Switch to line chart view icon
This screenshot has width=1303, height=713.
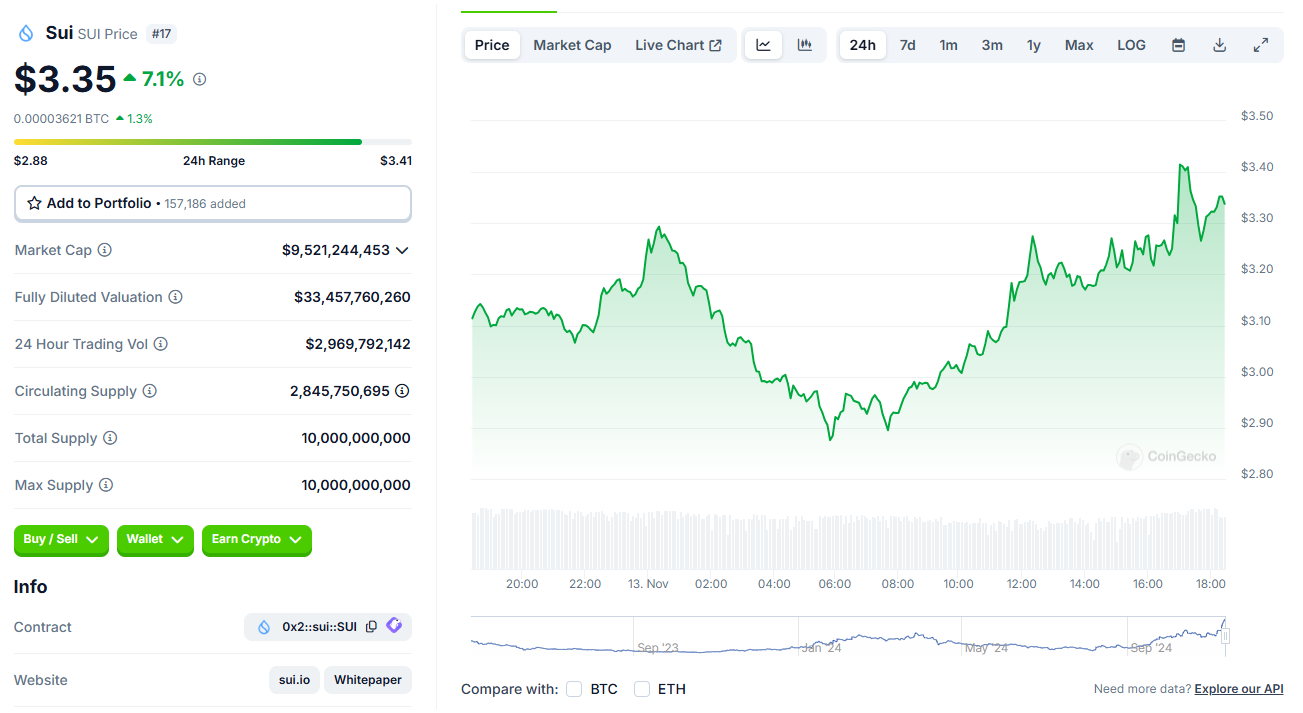pyautogui.click(x=764, y=45)
